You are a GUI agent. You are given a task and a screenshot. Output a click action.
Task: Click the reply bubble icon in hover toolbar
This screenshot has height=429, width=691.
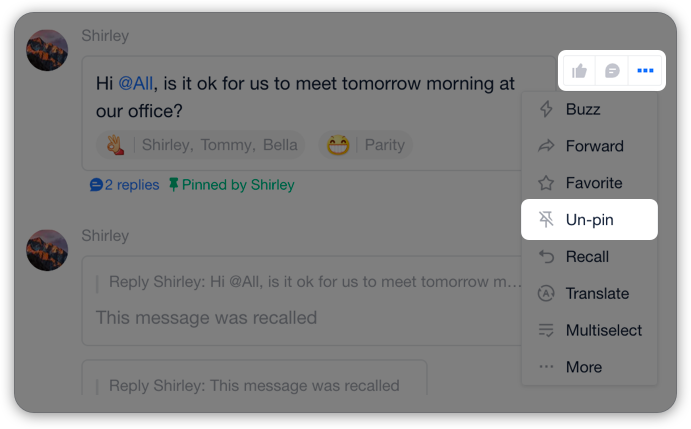(x=612, y=71)
